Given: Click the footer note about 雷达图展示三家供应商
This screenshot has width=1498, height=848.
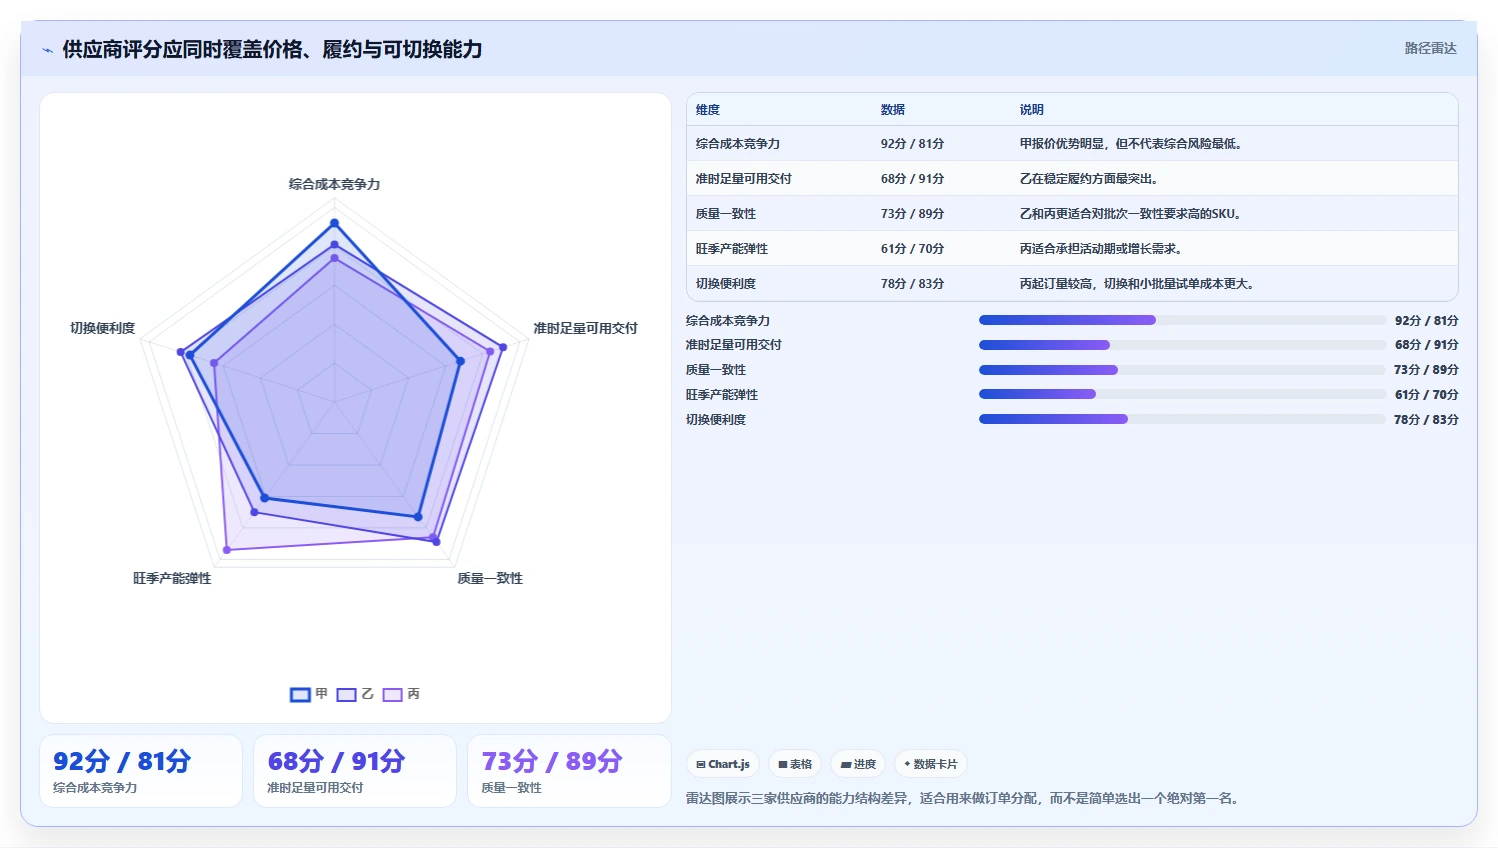Looking at the screenshot, I should point(964,798).
